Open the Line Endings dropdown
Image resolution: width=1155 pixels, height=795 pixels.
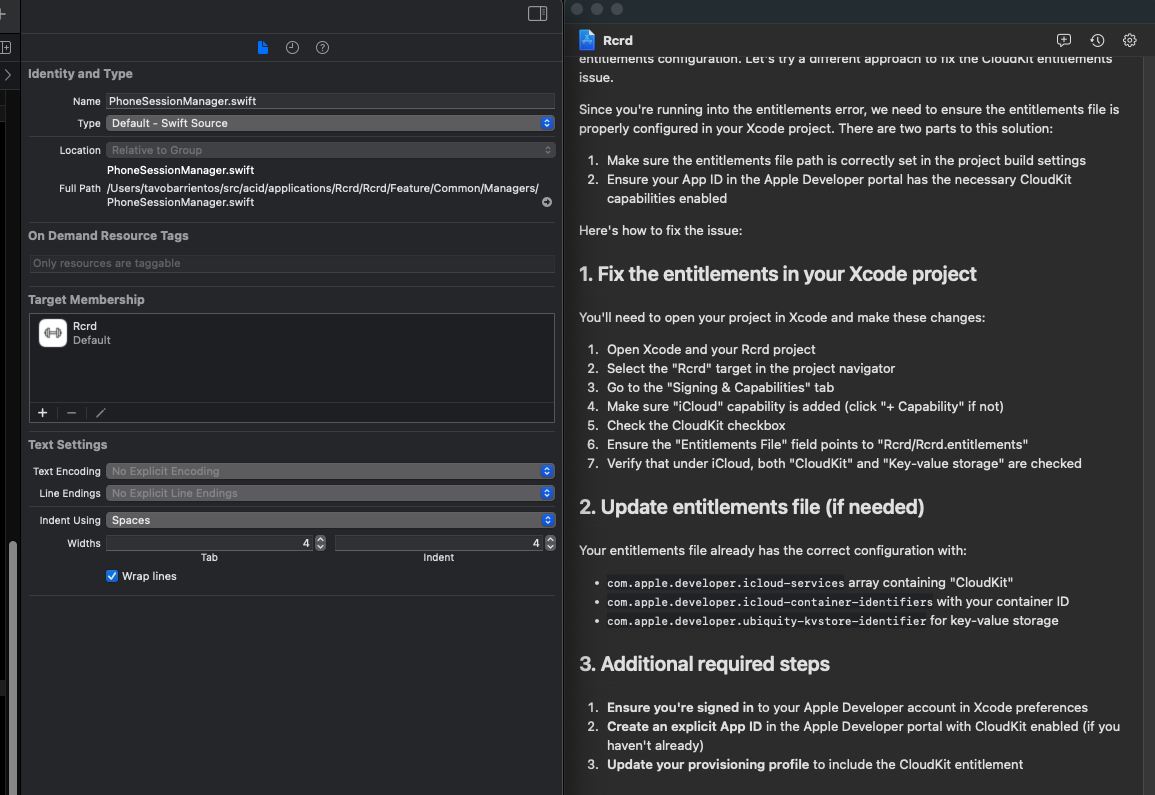330,493
